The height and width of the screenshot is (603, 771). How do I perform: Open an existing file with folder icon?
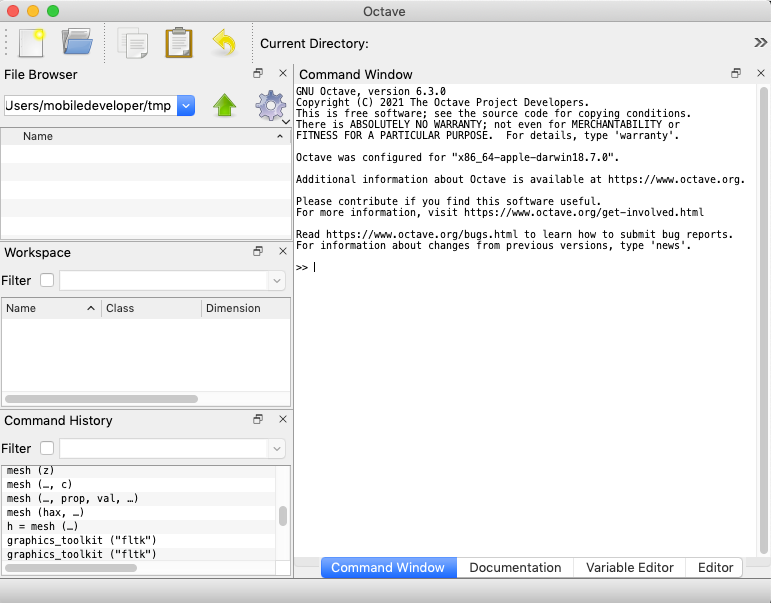pyautogui.click(x=77, y=42)
